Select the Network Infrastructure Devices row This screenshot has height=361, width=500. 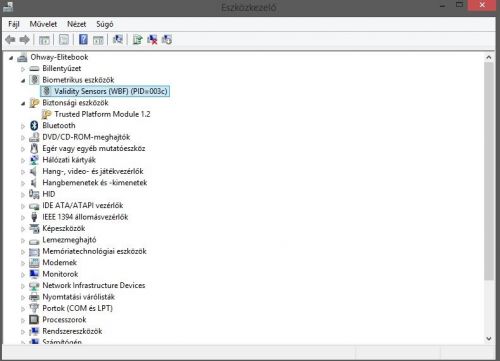point(94,285)
